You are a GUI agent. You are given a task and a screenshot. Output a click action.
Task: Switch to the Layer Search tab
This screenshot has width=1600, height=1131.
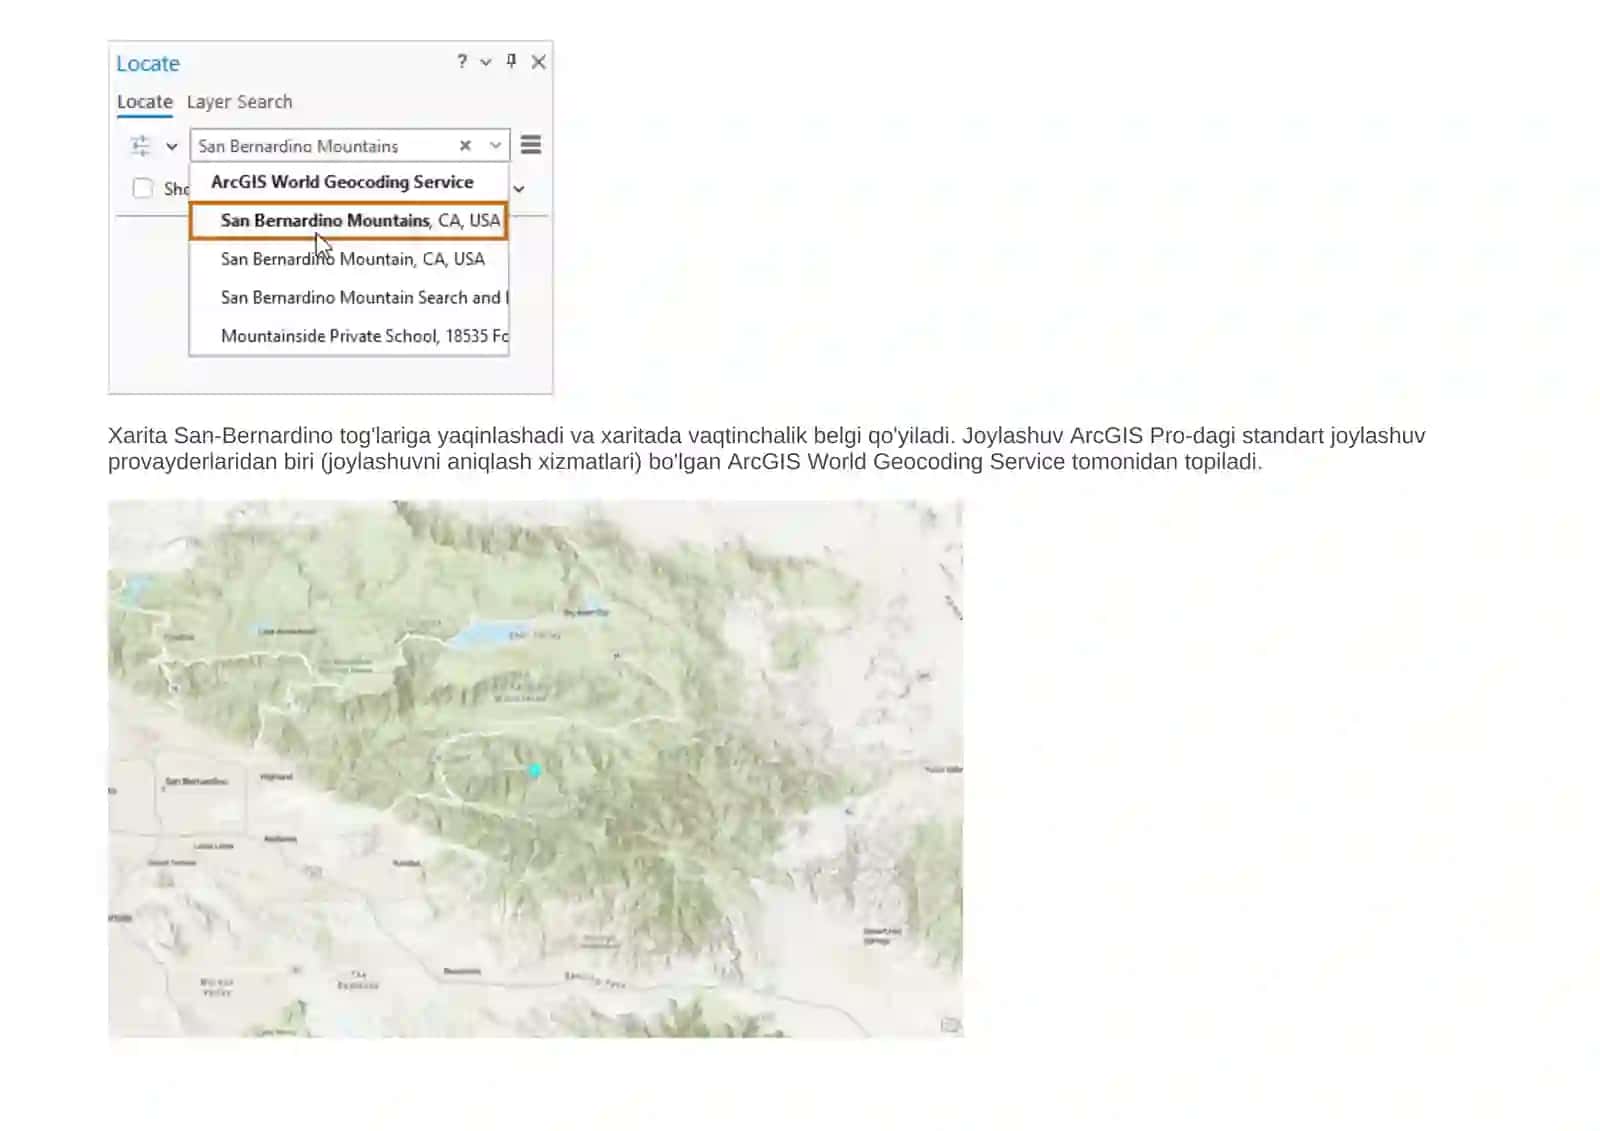(x=239, y=102)
